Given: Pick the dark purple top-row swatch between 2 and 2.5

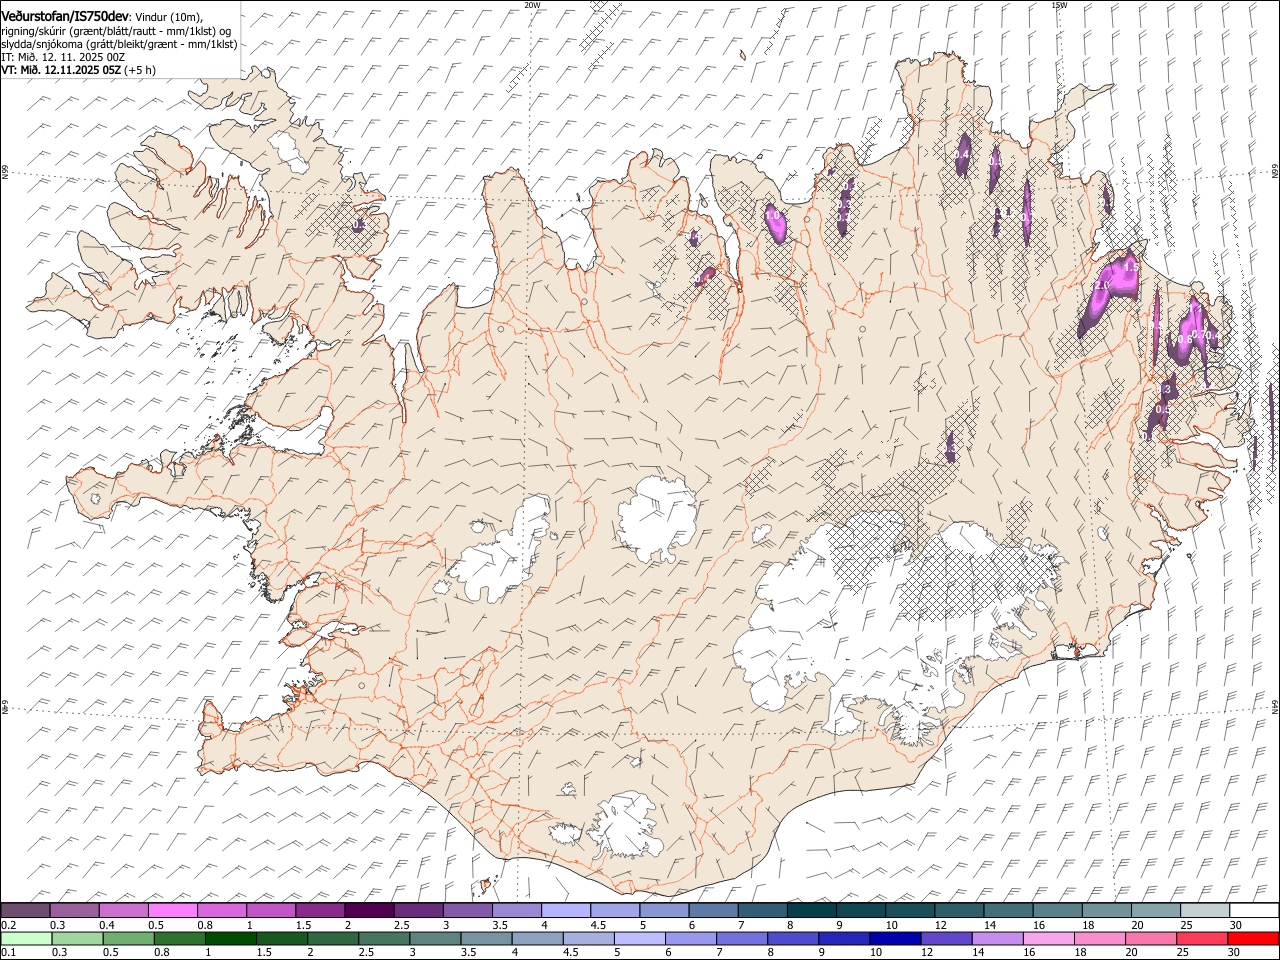Looking at the screenshot, I should click(x=369, y=911).
